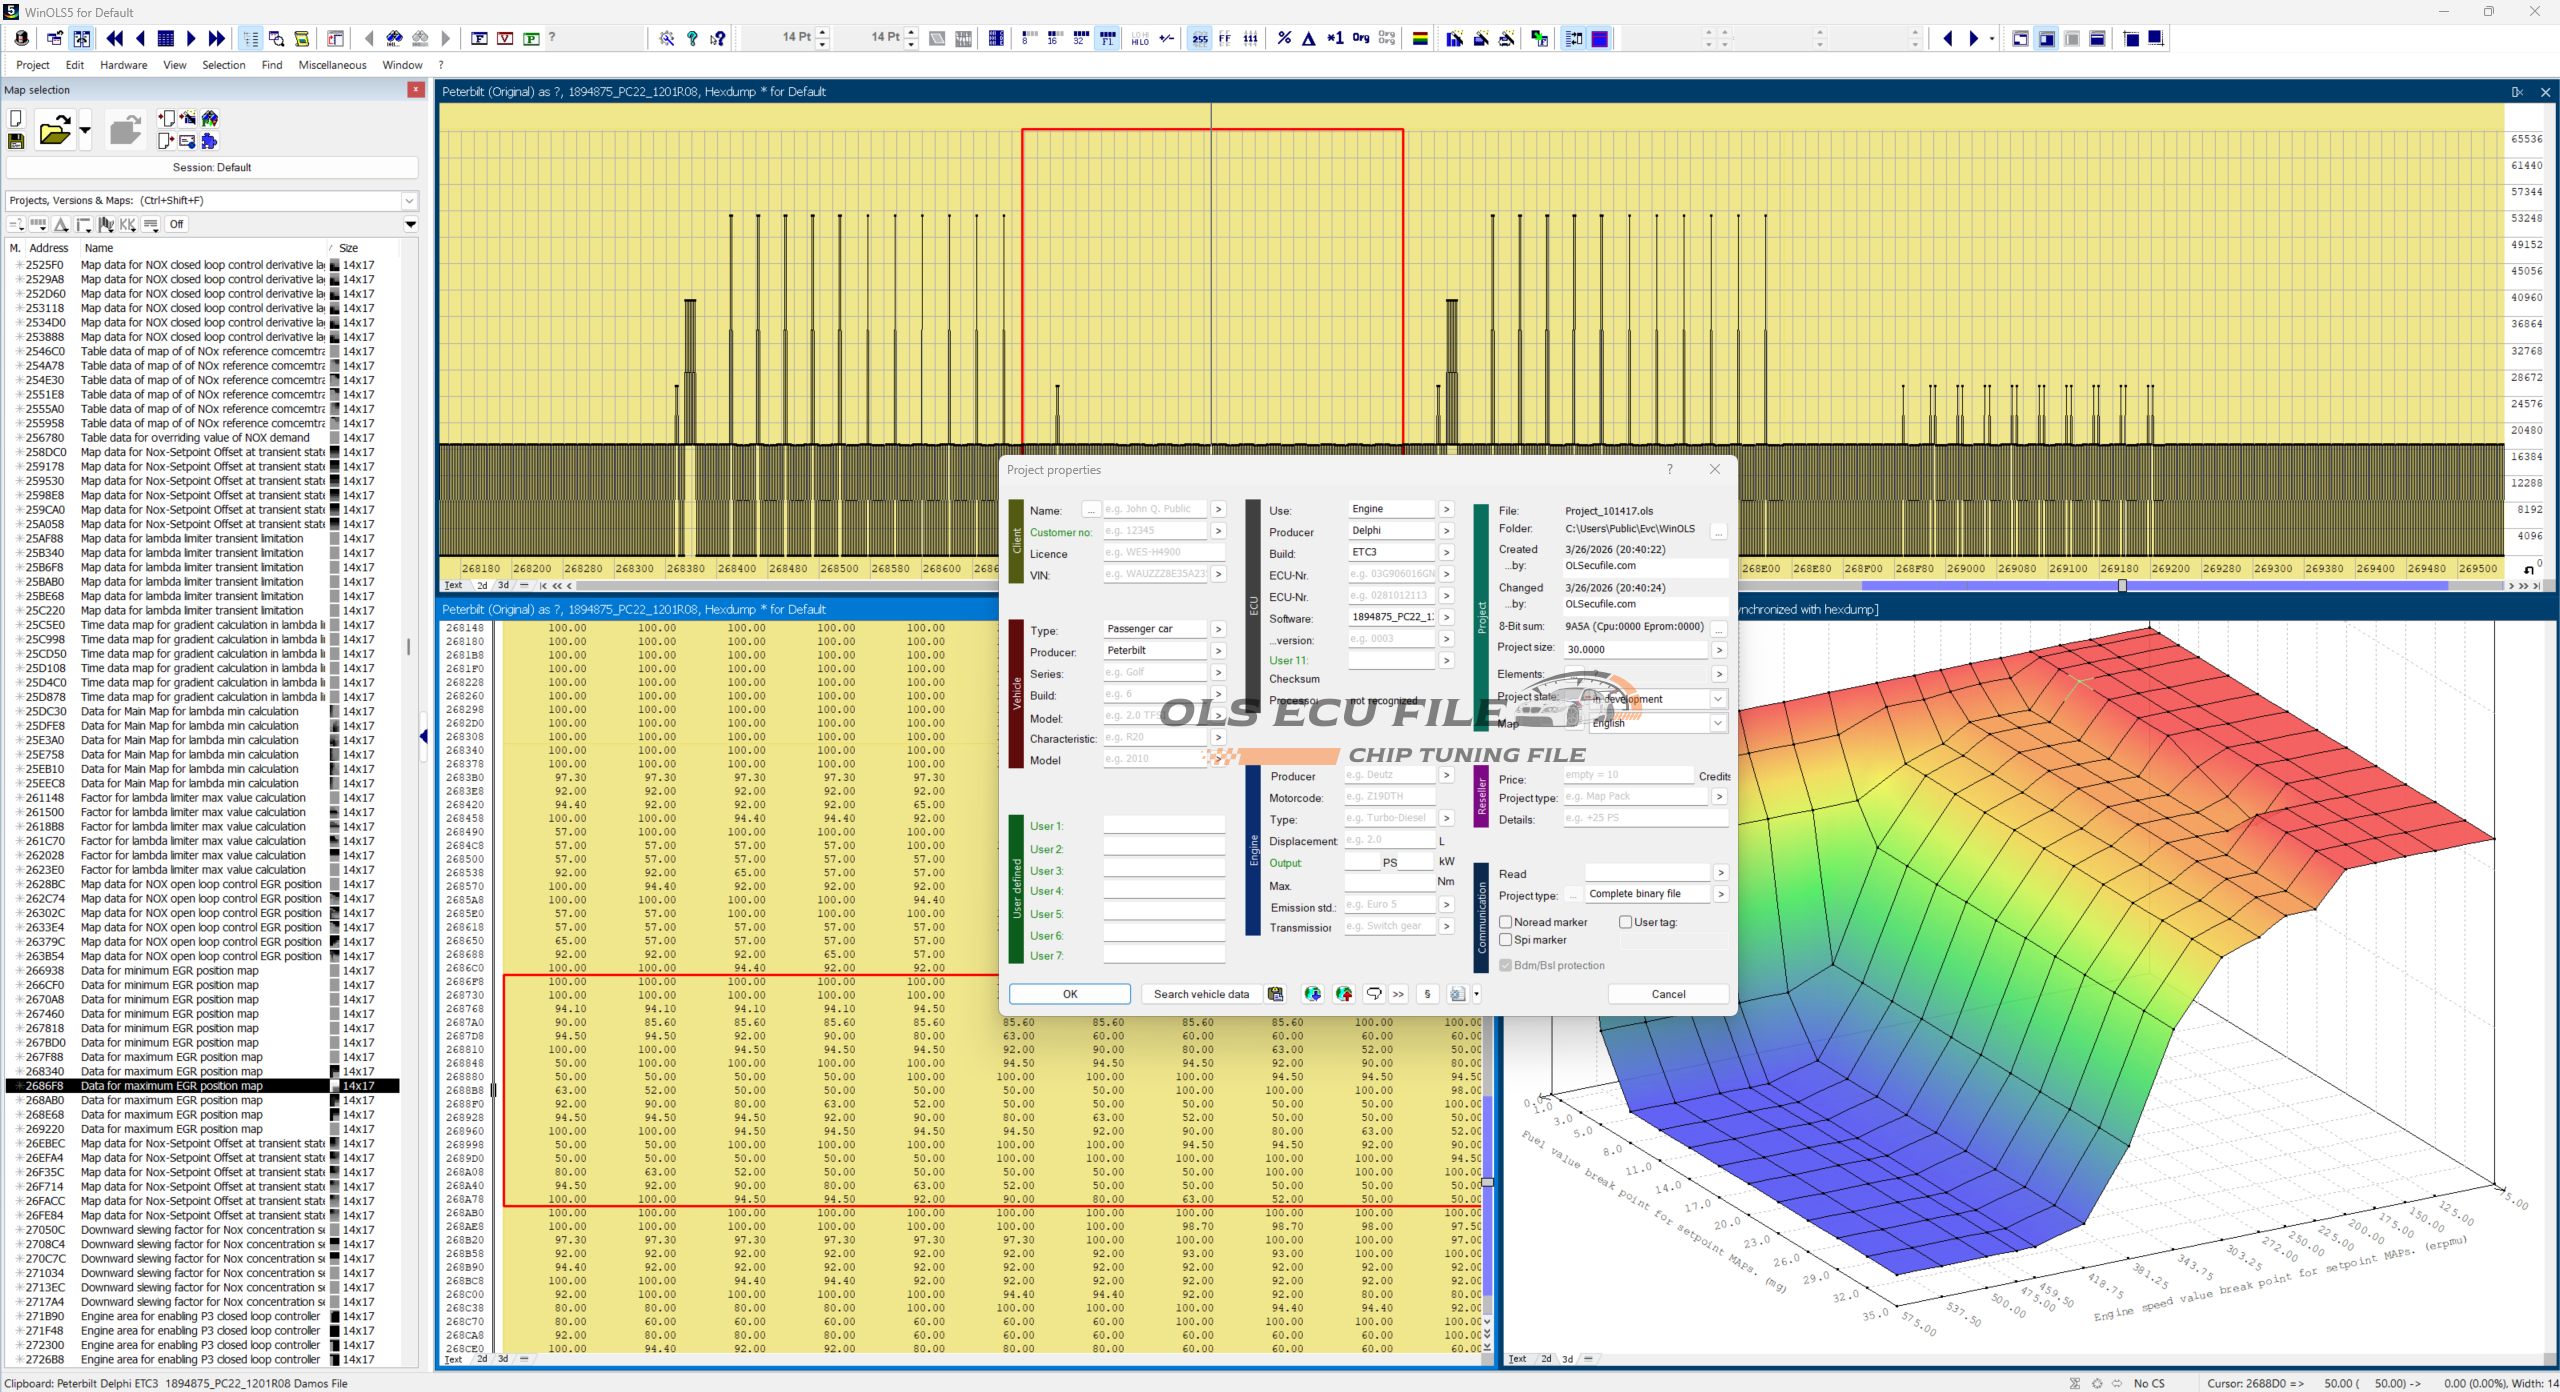
Task: Click the Project size input field
Action: pos(1636,650)
